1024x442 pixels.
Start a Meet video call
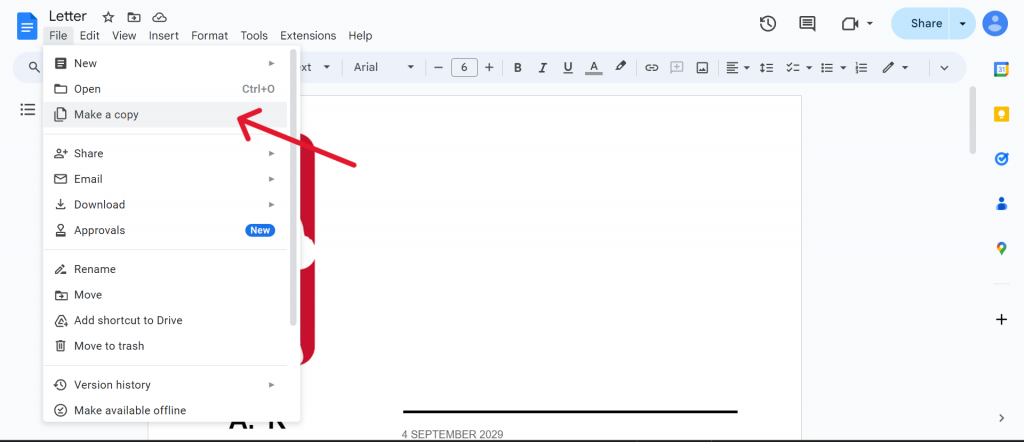point(850,24)
